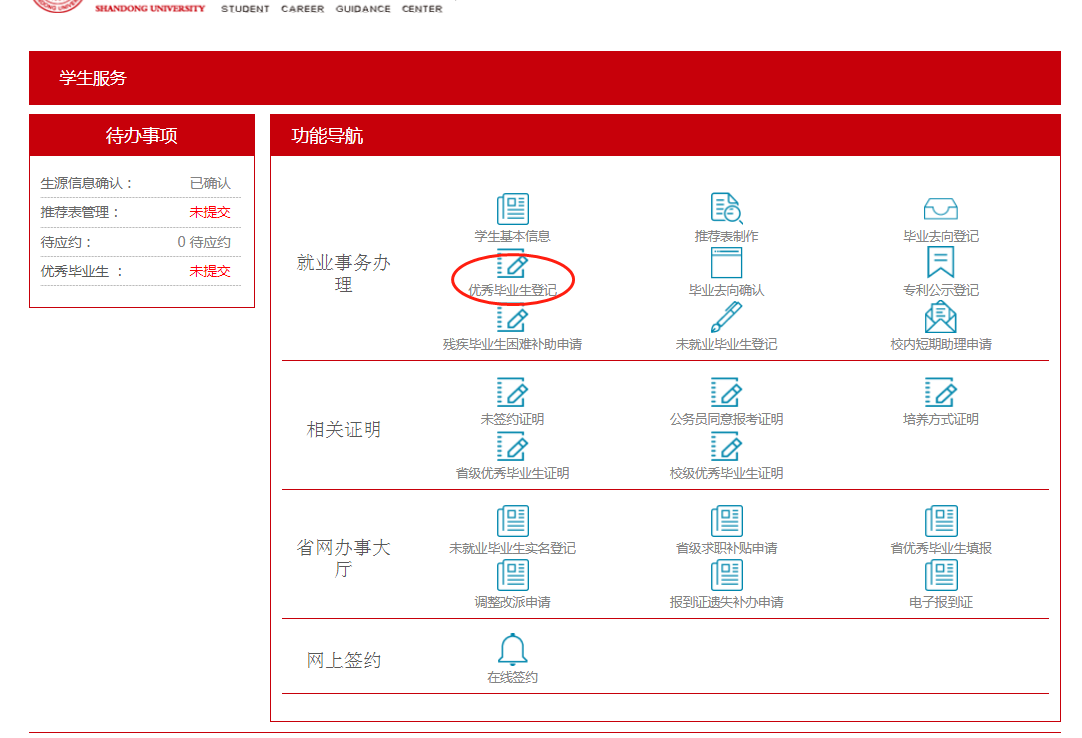Select the circled 优秀毕业生登记 icon
The width and height of the screenshot is (1082, 738).
(512, 266)
